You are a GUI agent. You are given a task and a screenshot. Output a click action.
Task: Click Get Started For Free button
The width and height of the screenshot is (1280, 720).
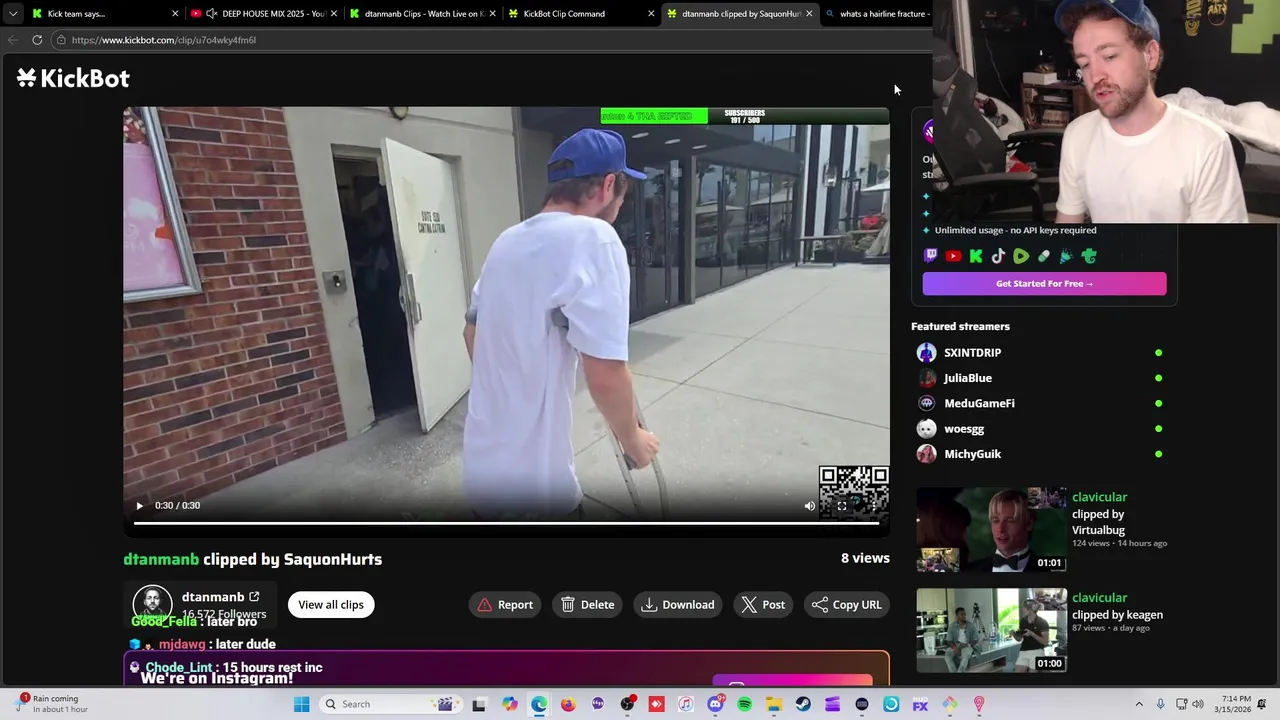pos(1044,283)
